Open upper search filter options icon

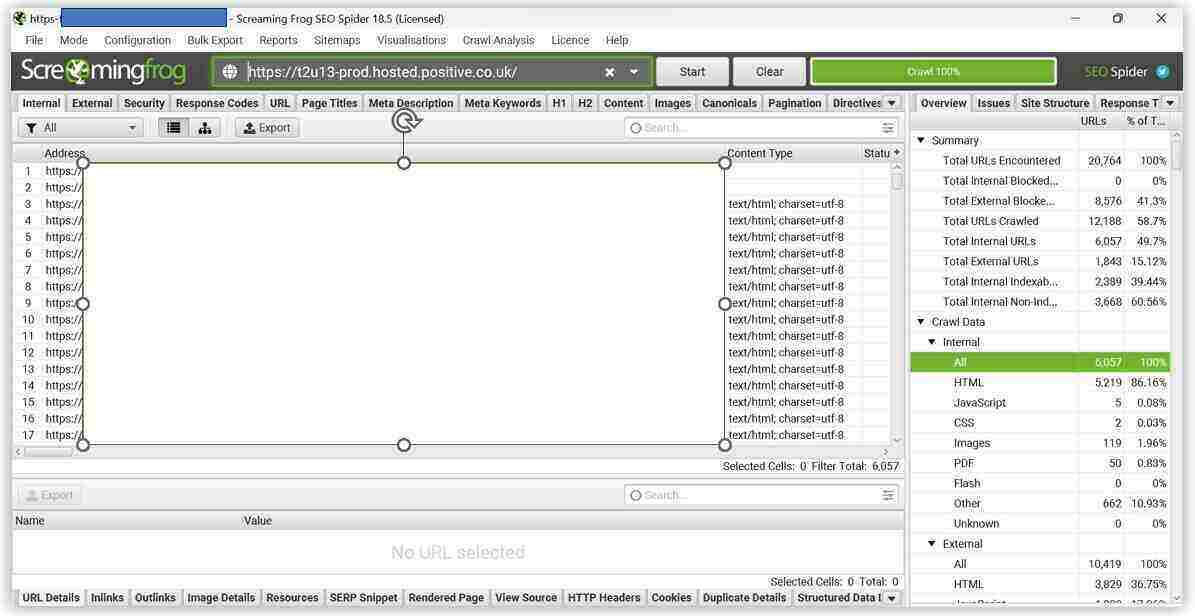click(888, 128)
